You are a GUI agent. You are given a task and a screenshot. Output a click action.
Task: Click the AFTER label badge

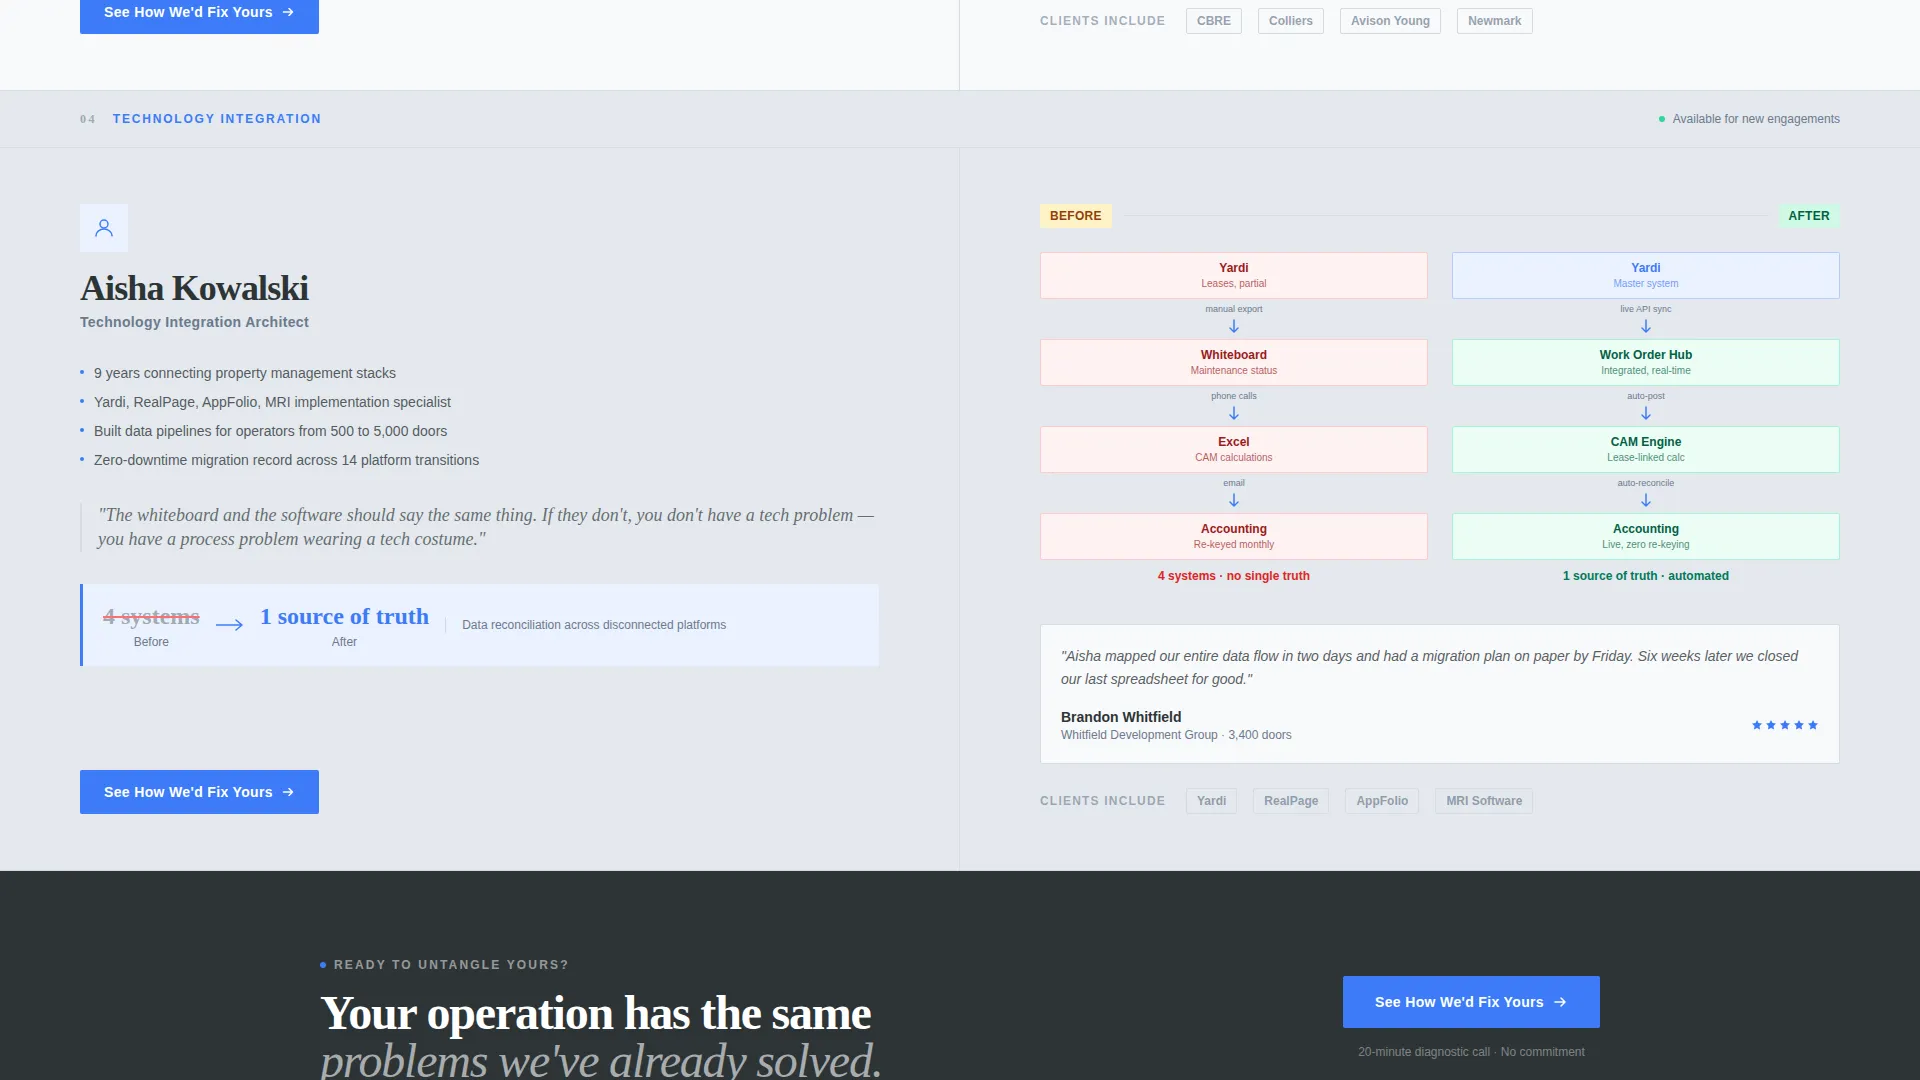(1809, 216)
